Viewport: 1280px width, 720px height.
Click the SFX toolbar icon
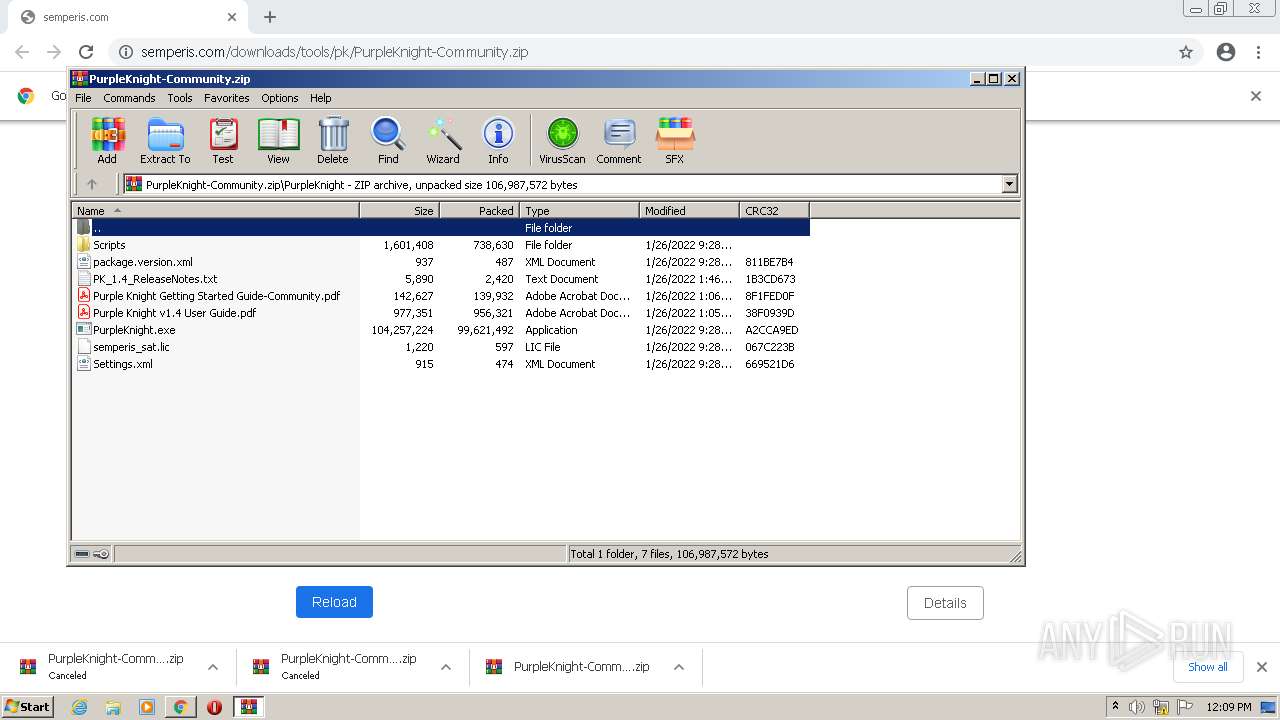tap(675, 140)
